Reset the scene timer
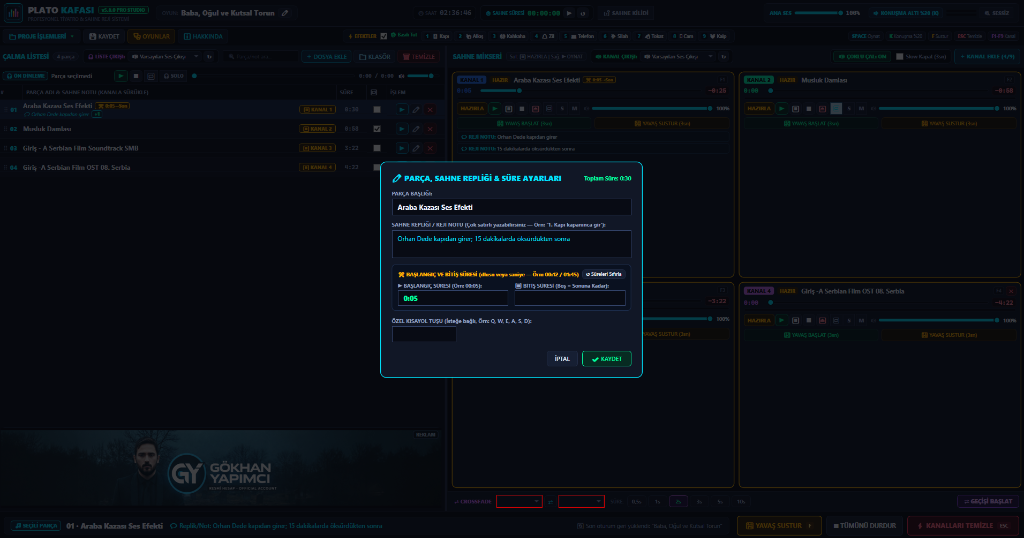Viewport: 1024px width, 538px height. [583, 13]
